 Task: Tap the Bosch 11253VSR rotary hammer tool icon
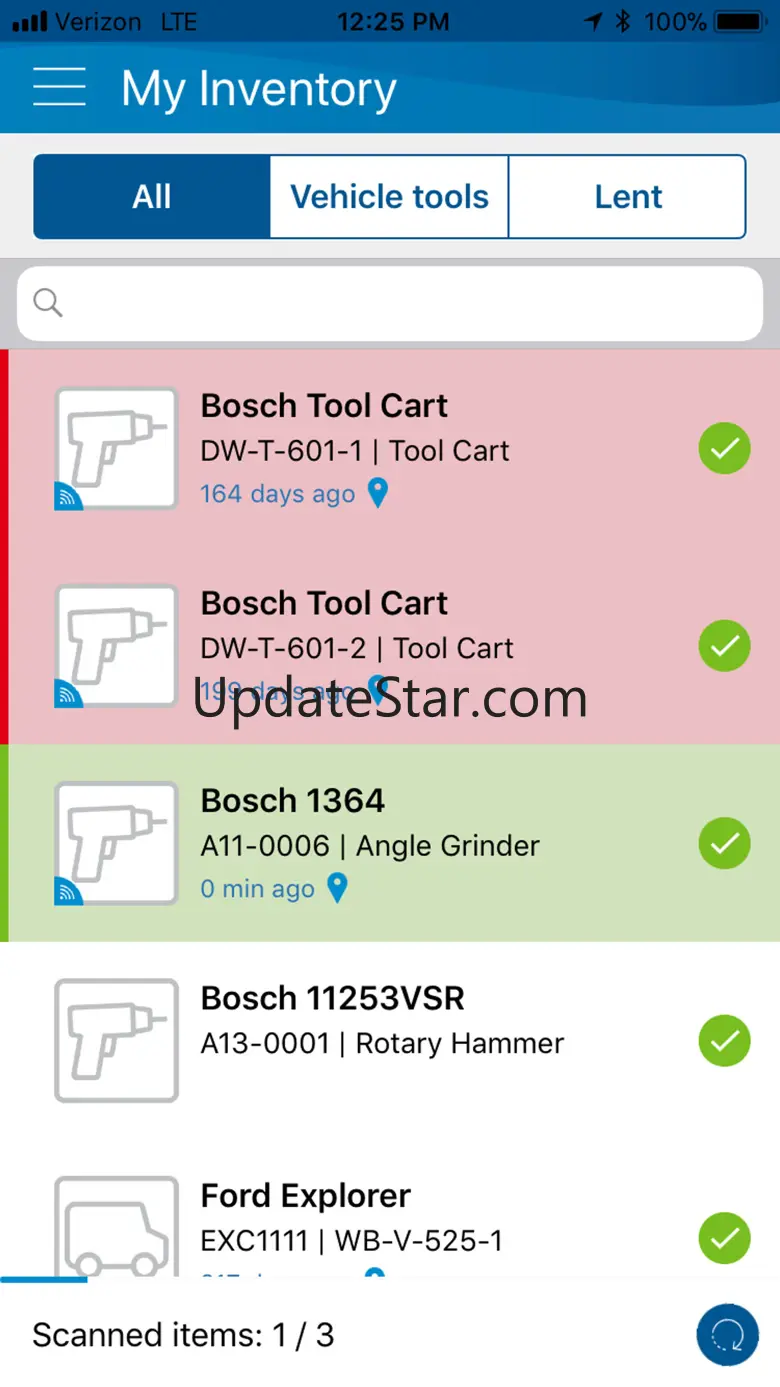[x=116, y=1041]
